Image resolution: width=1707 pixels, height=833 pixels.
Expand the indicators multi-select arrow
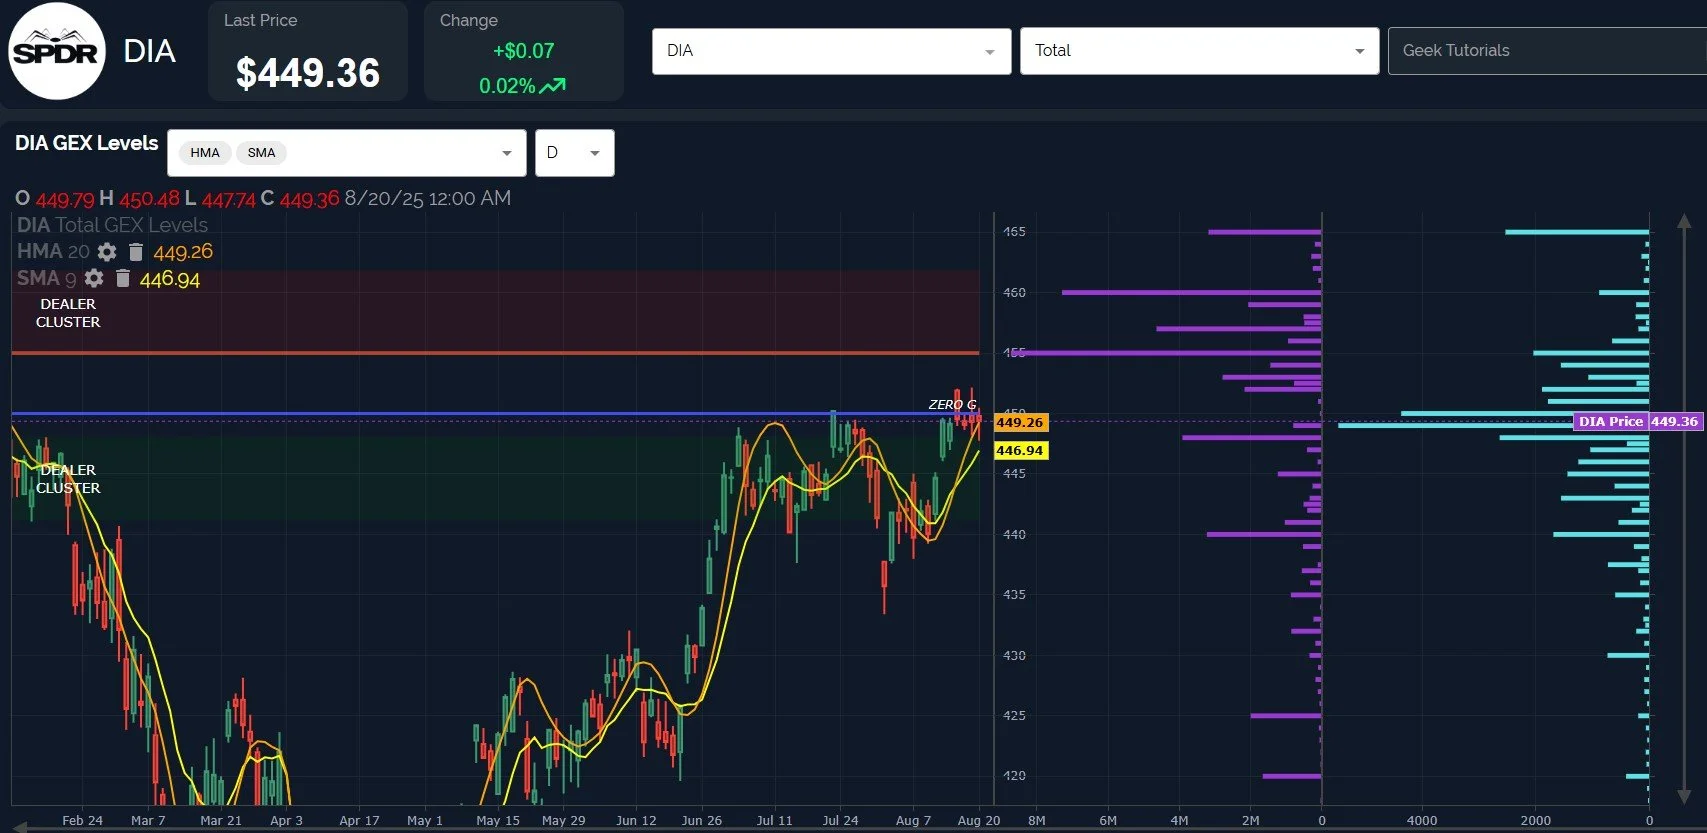click(x=507, y=153)
